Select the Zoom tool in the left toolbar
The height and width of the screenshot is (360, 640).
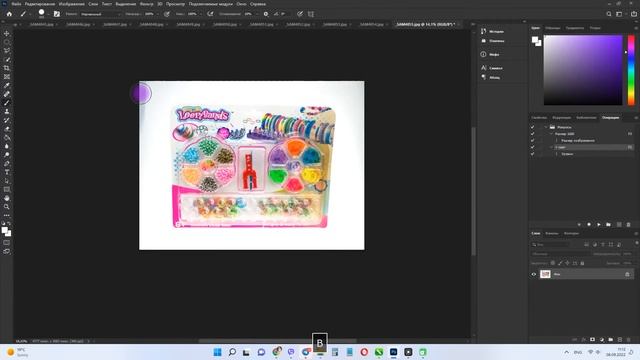[7, 207]
